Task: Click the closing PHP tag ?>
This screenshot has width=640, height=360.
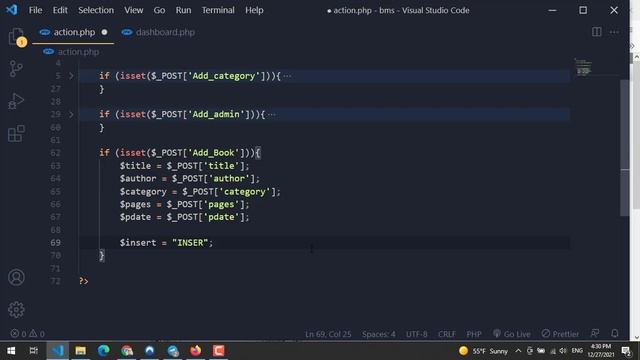Action: [x=84, y=281]
